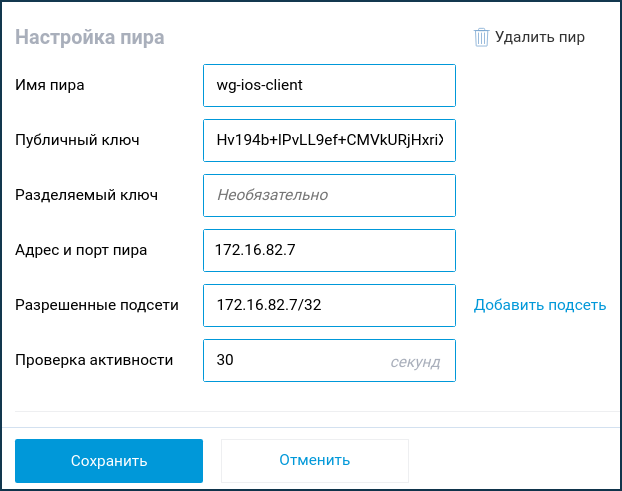Click the 'секунд' unit text
Viewport: 622px width, 491px height.
[x=415, y=361]
